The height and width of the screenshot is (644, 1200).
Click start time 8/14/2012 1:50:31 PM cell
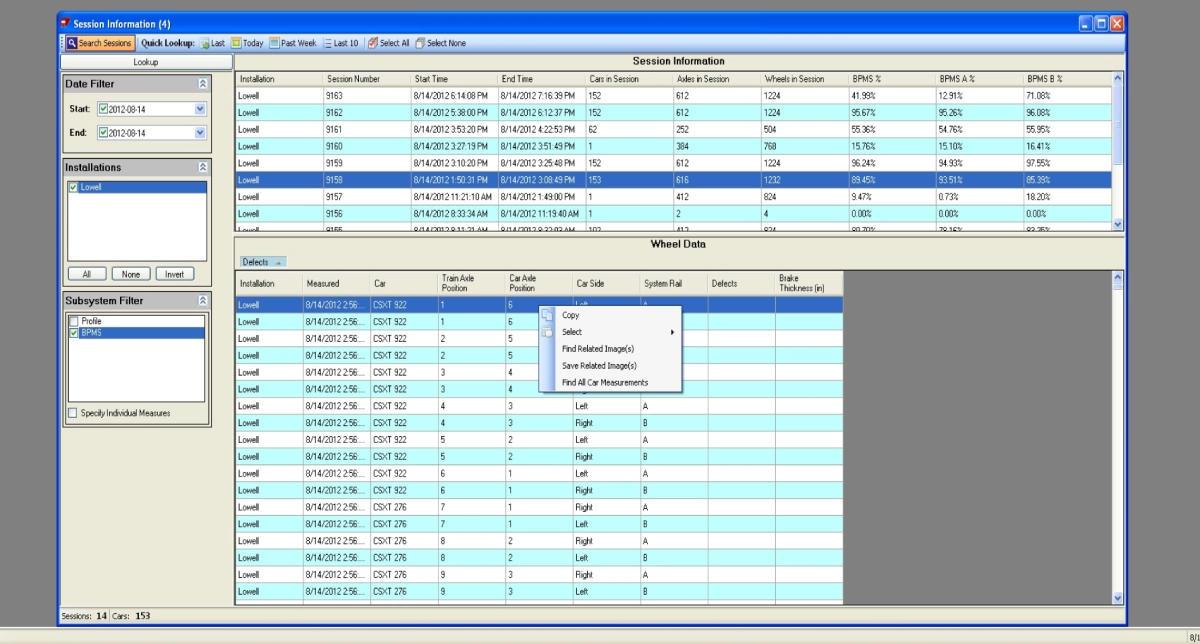[x=454, y=180]
